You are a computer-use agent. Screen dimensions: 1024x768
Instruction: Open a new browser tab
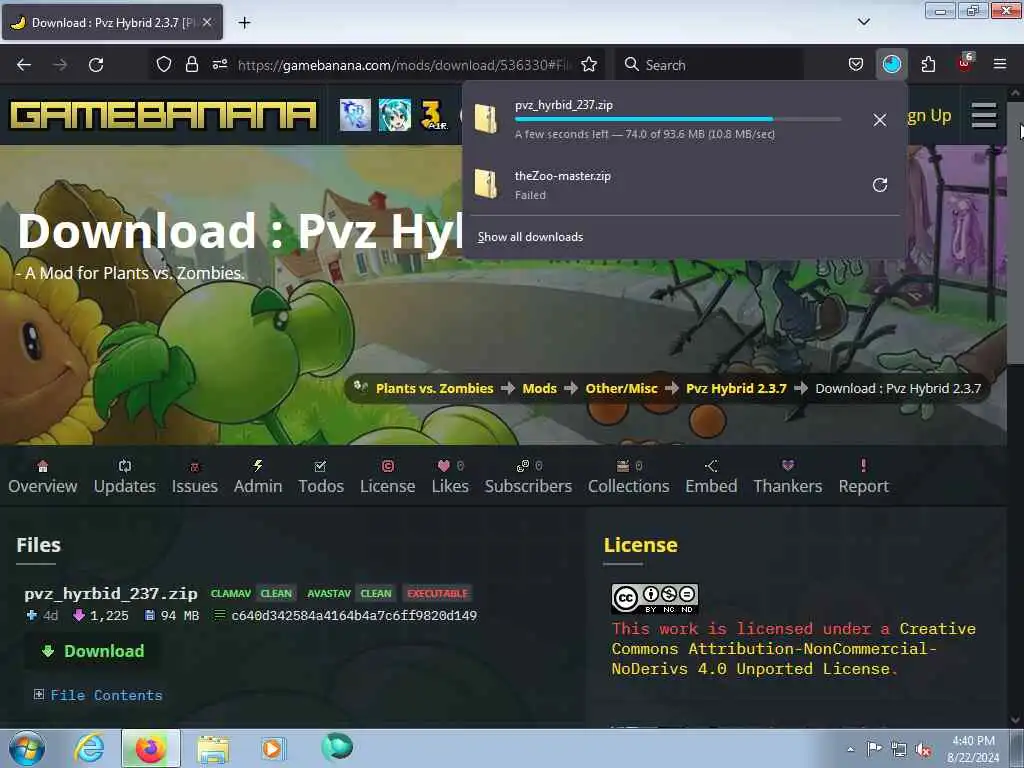click(x=244, y=23)
